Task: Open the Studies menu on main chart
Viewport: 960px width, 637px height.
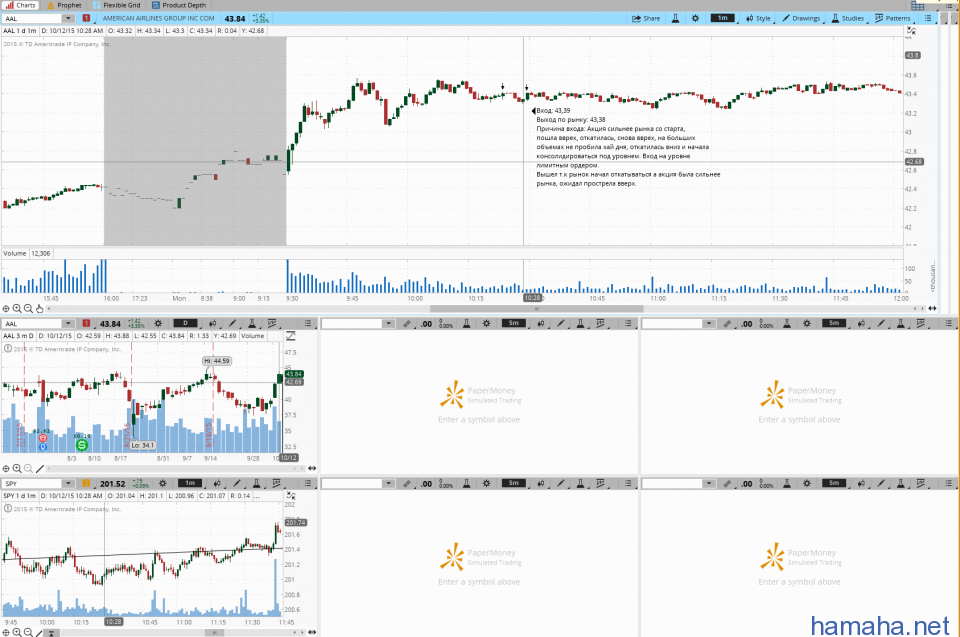Action: coord(848,18)
